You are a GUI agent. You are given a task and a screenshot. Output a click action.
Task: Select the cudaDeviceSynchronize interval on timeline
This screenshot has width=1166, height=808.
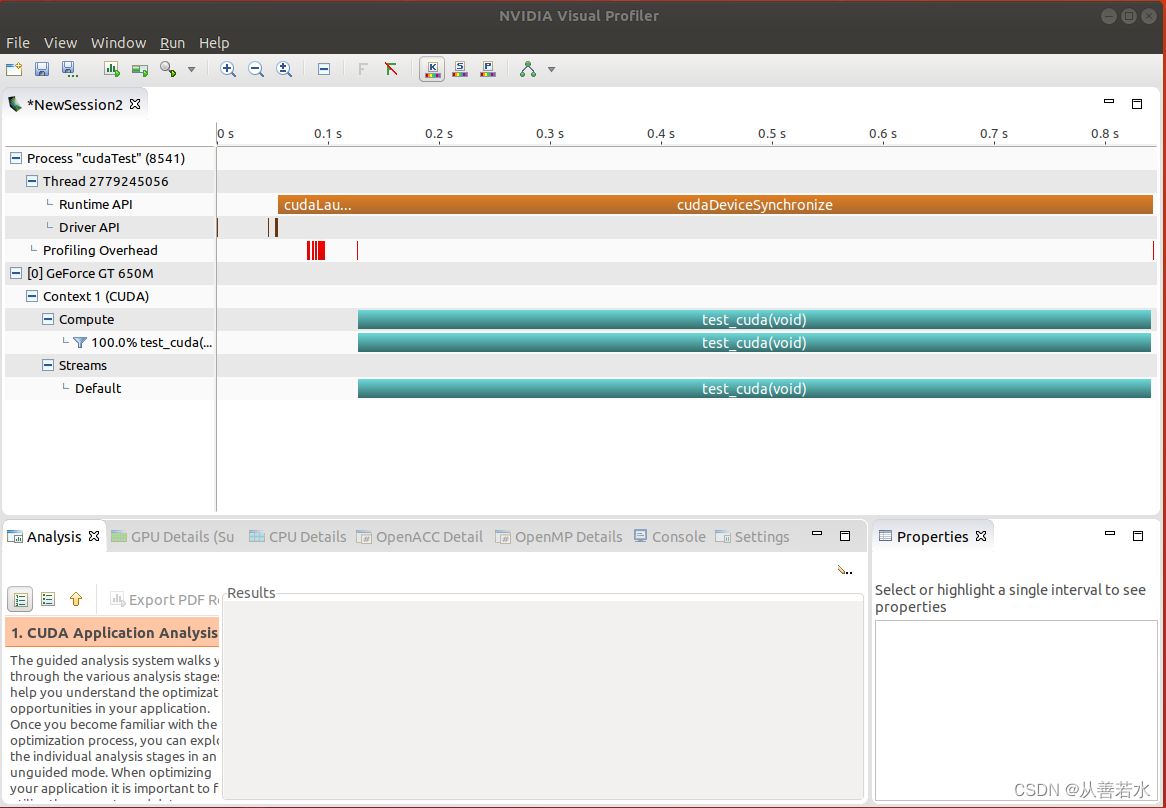coord(754,204)
